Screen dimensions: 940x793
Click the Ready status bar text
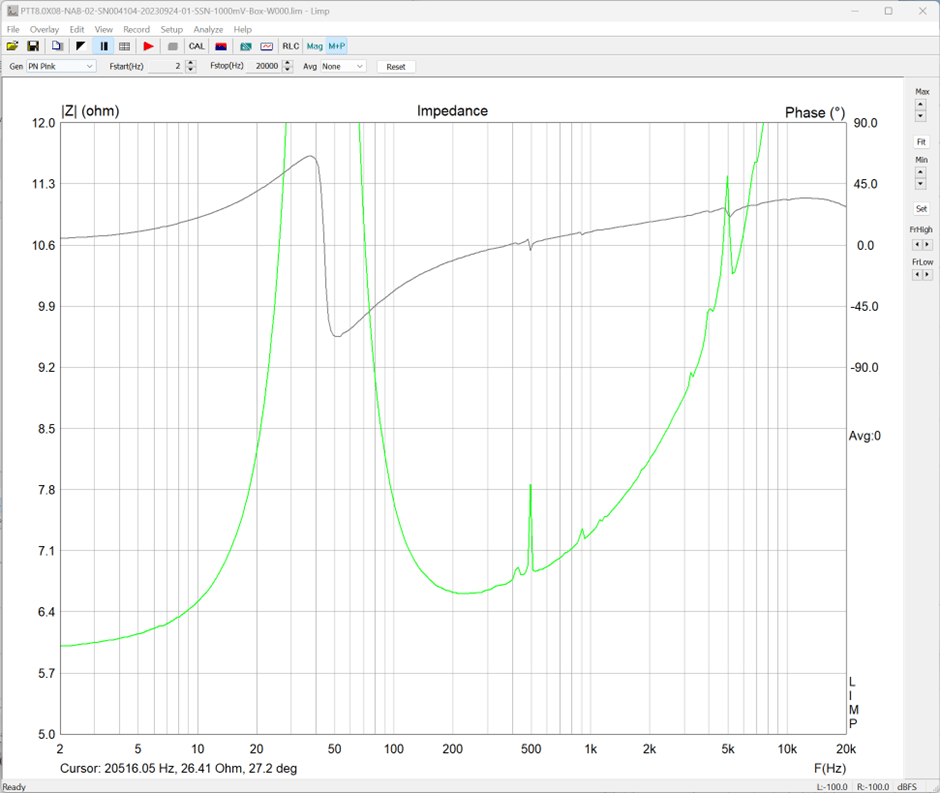coord(14,787)
